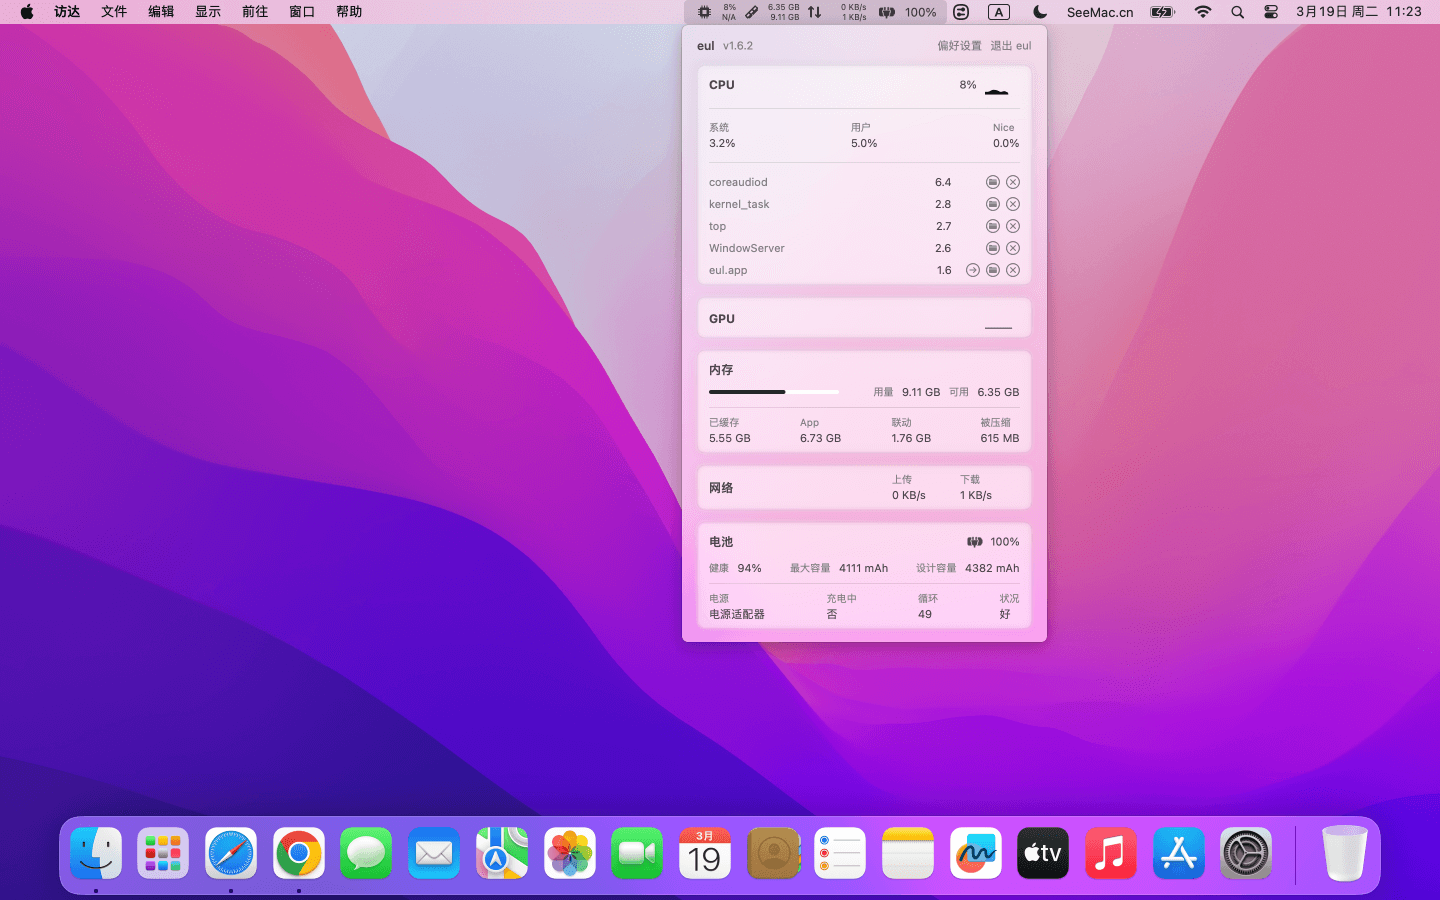Click the battery cycle count 49
The height and width of the screenshot is (900, 1440).
point(925,614)
